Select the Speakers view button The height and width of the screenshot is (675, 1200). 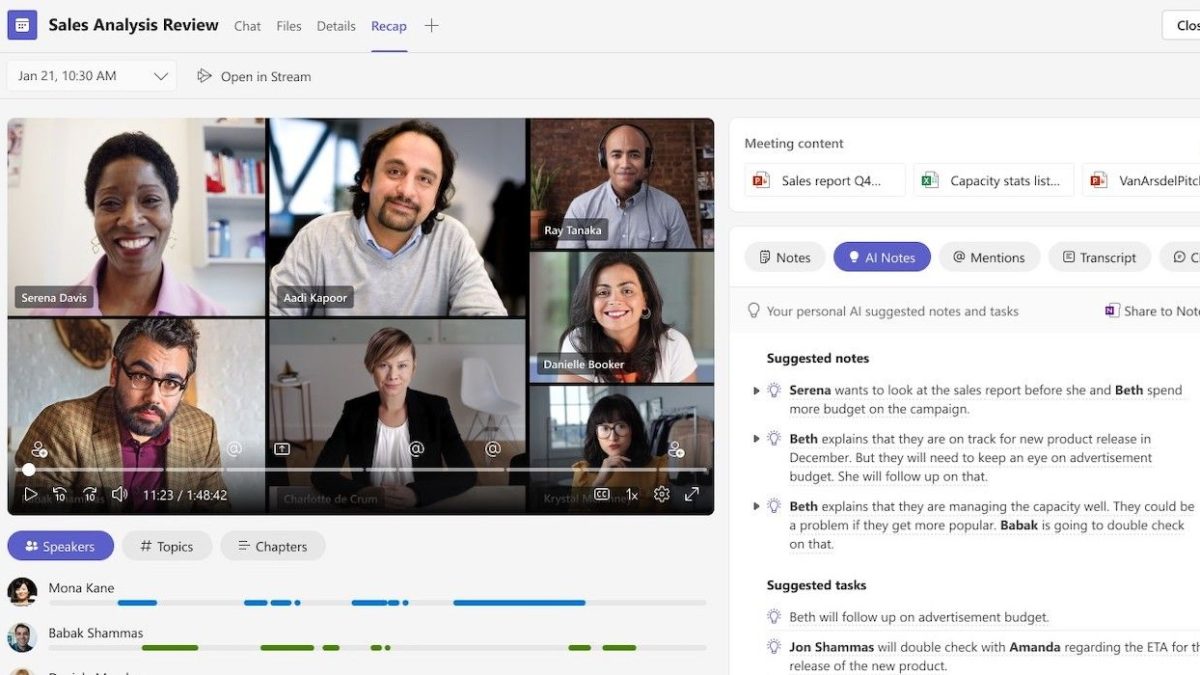(x=60, y=546)
